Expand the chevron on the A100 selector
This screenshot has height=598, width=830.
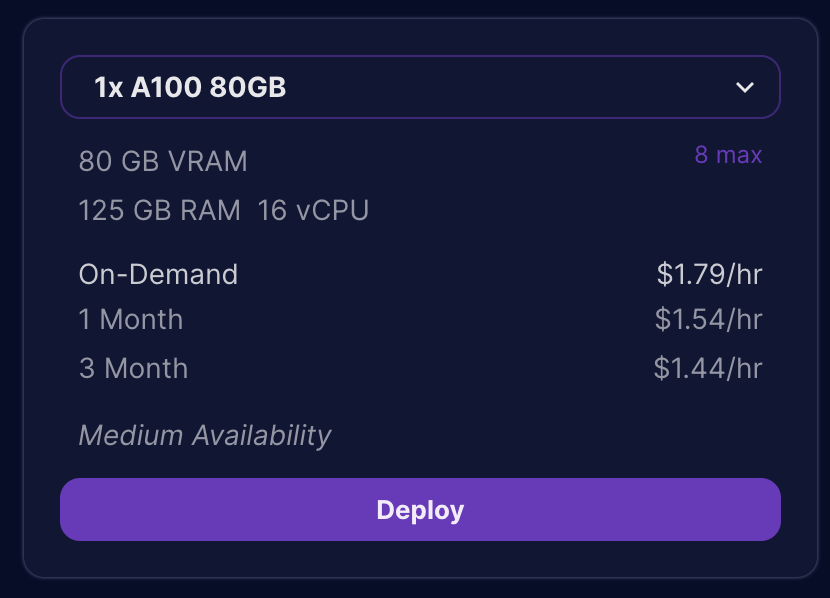(x=745, y=87)
